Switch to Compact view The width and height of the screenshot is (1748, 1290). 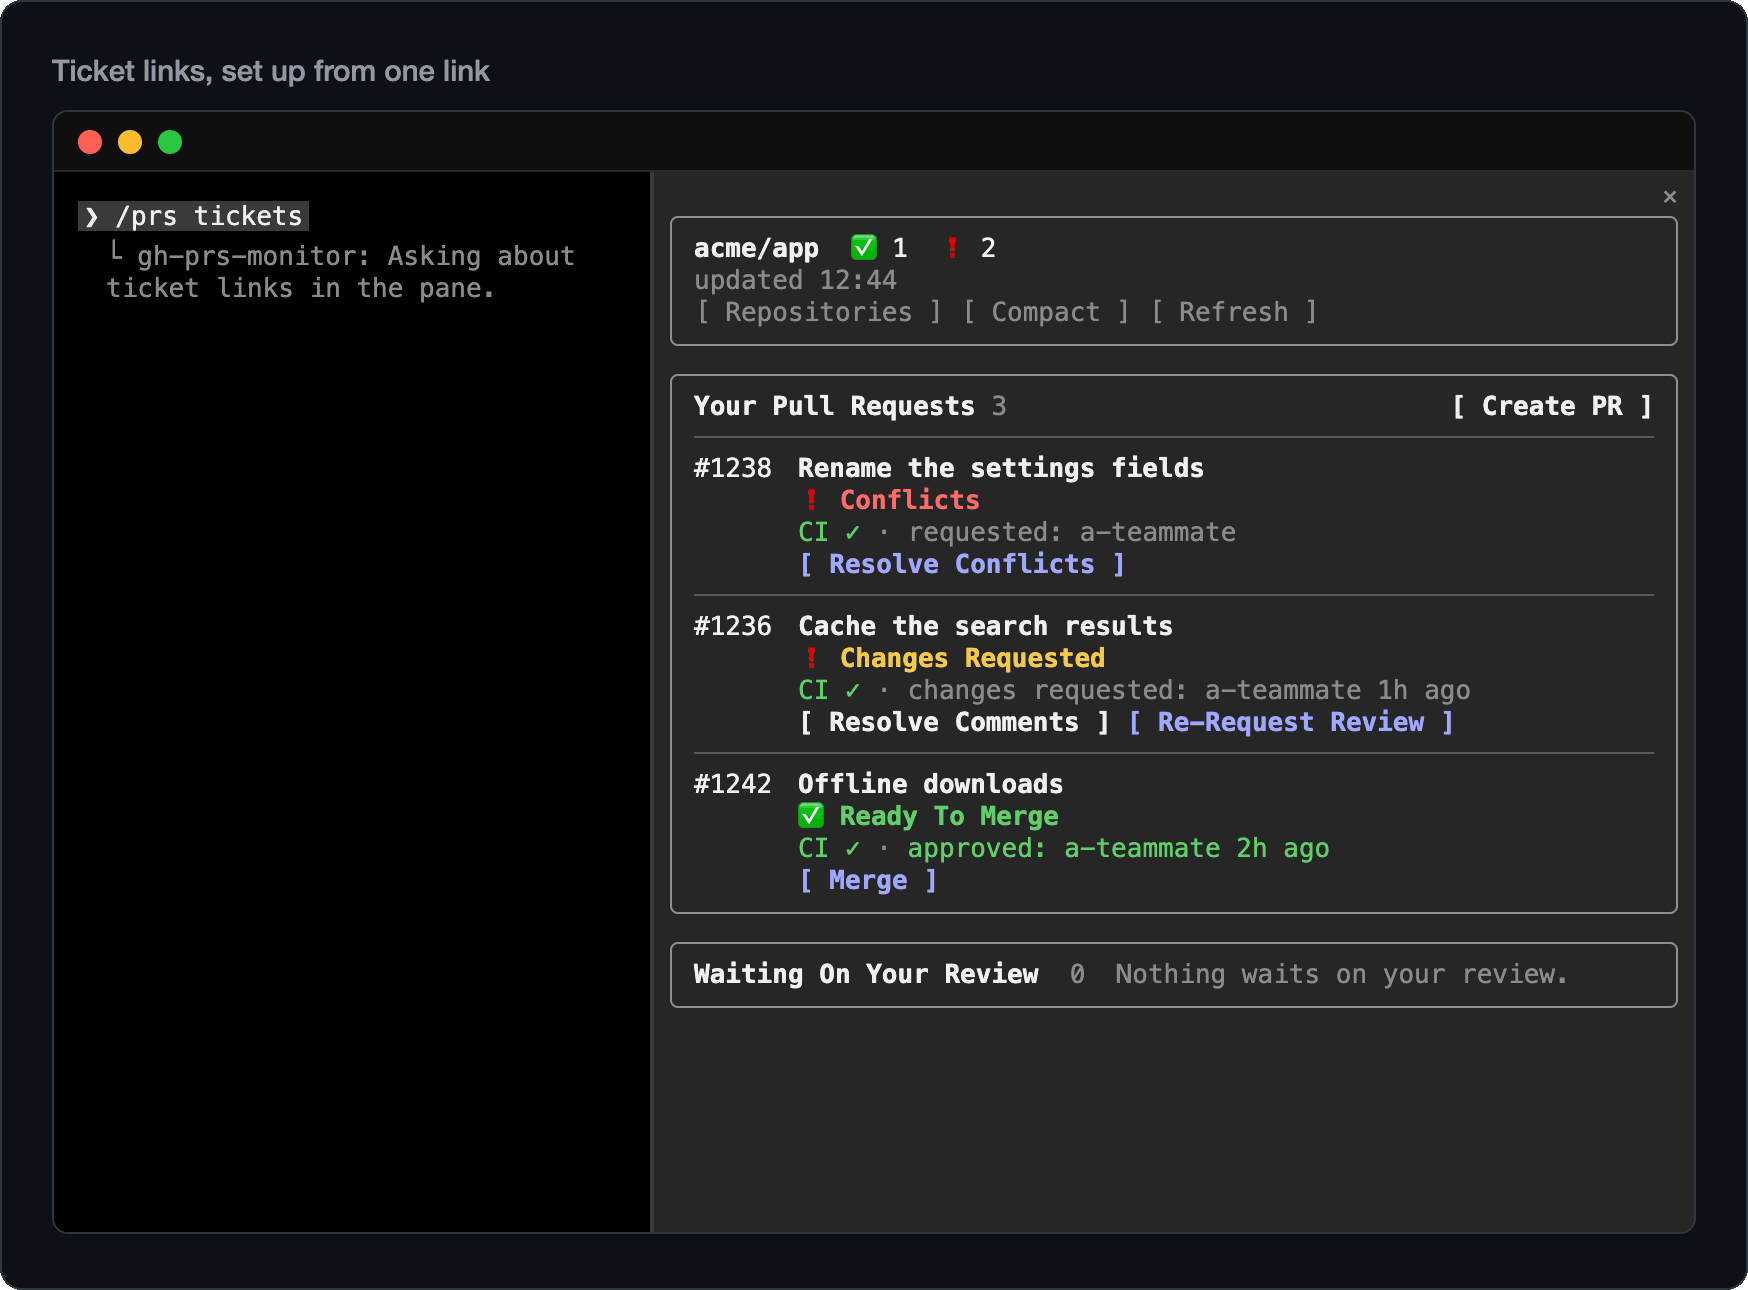pos(1045,312)
